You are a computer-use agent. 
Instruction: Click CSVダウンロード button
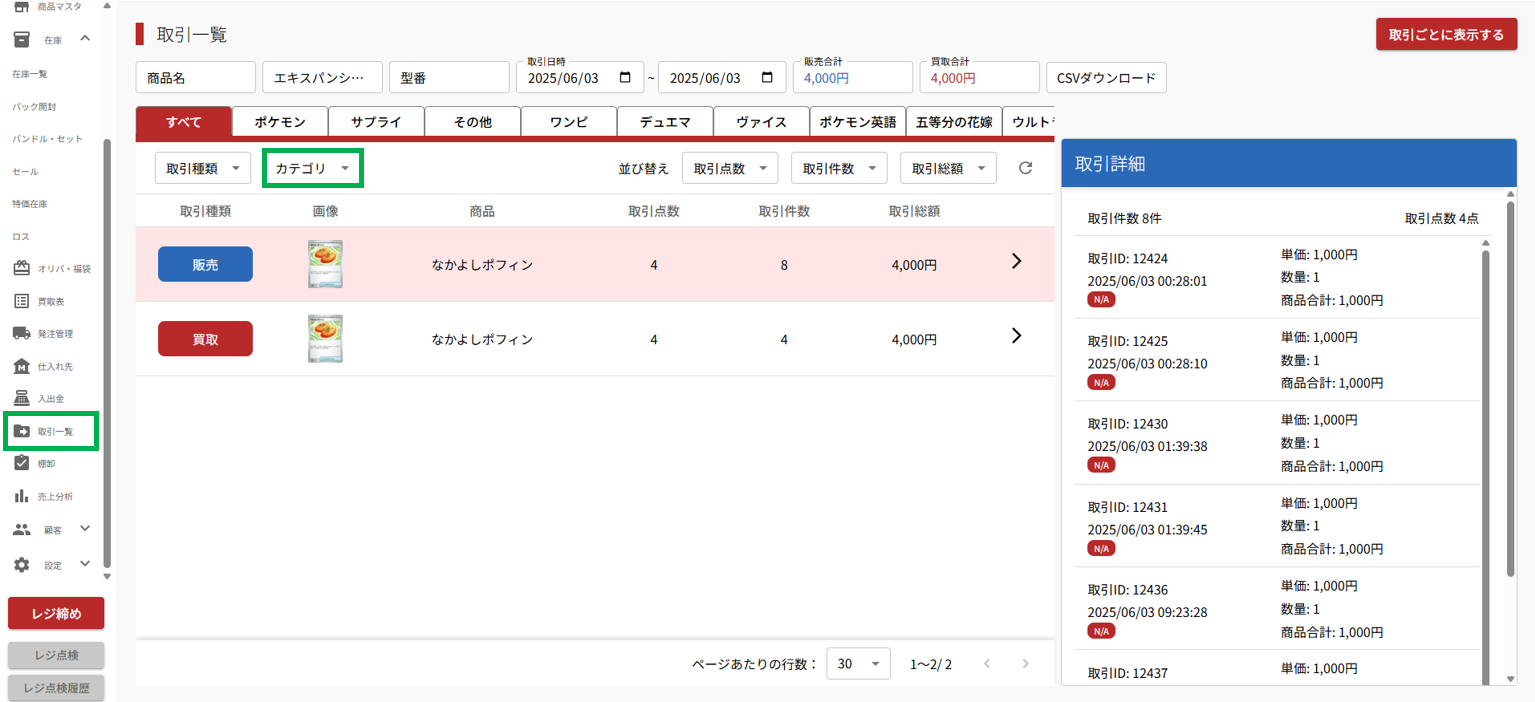(1106, 78)
